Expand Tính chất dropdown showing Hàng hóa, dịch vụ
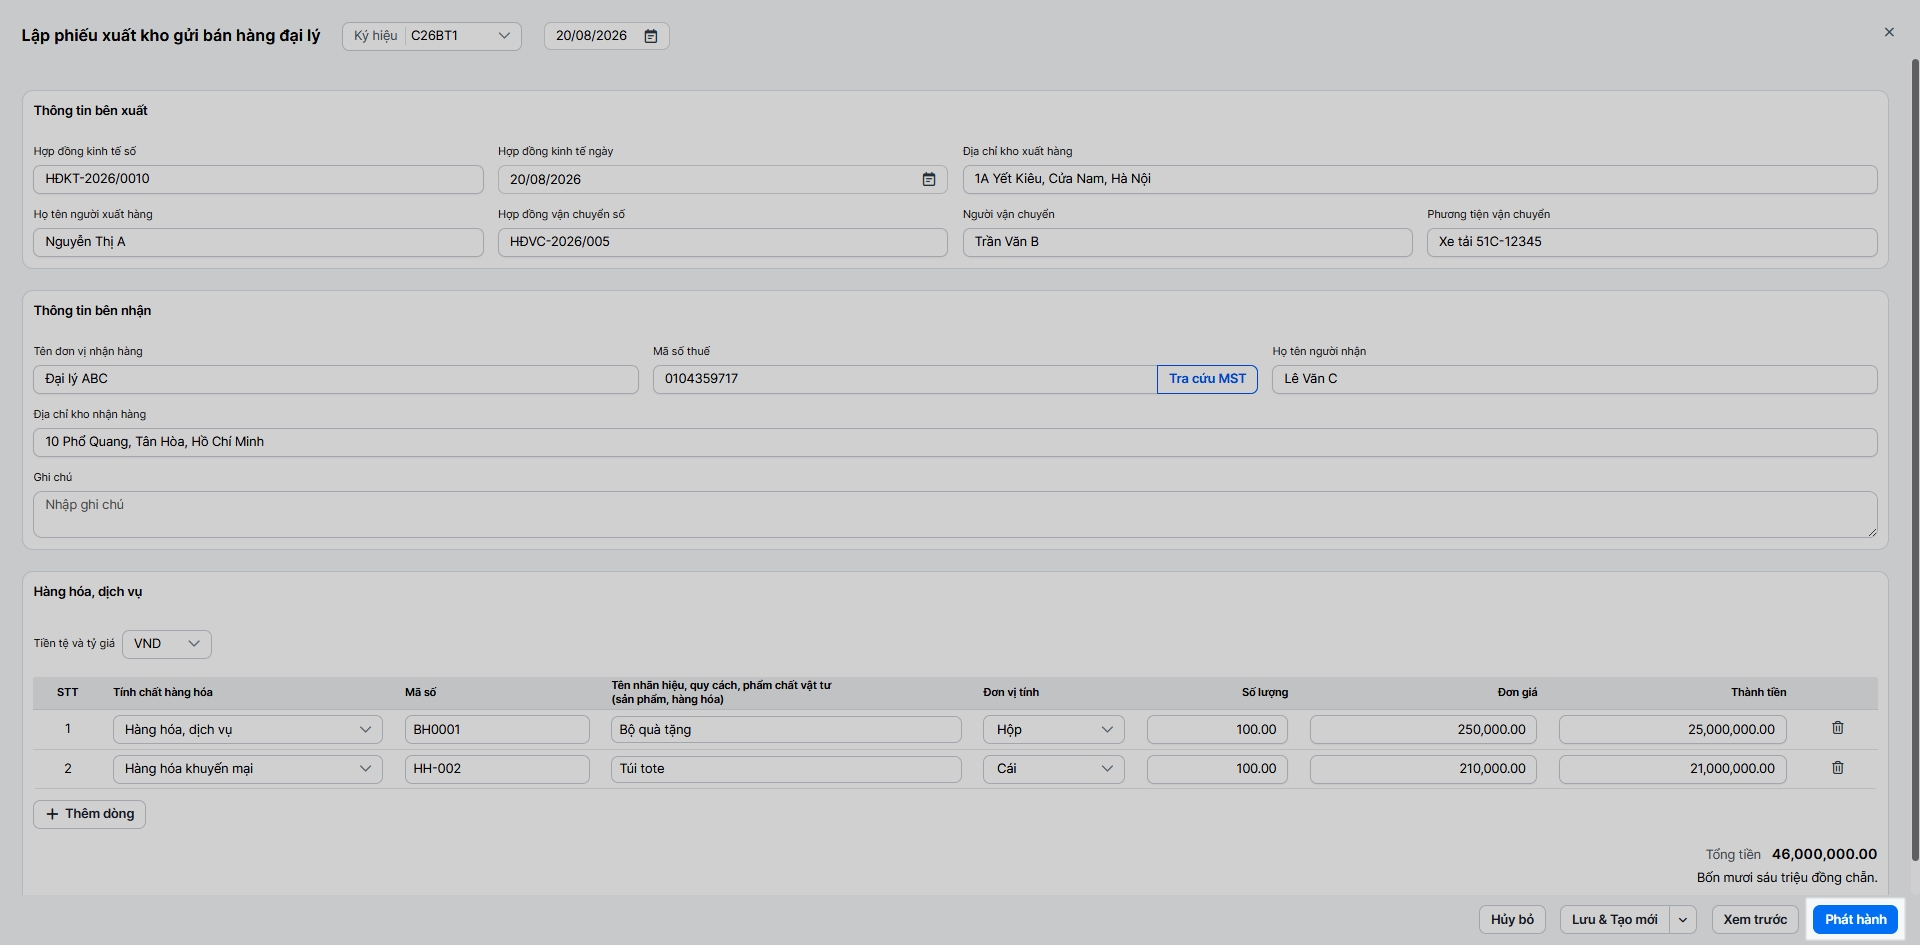 [x=247, y=730]
